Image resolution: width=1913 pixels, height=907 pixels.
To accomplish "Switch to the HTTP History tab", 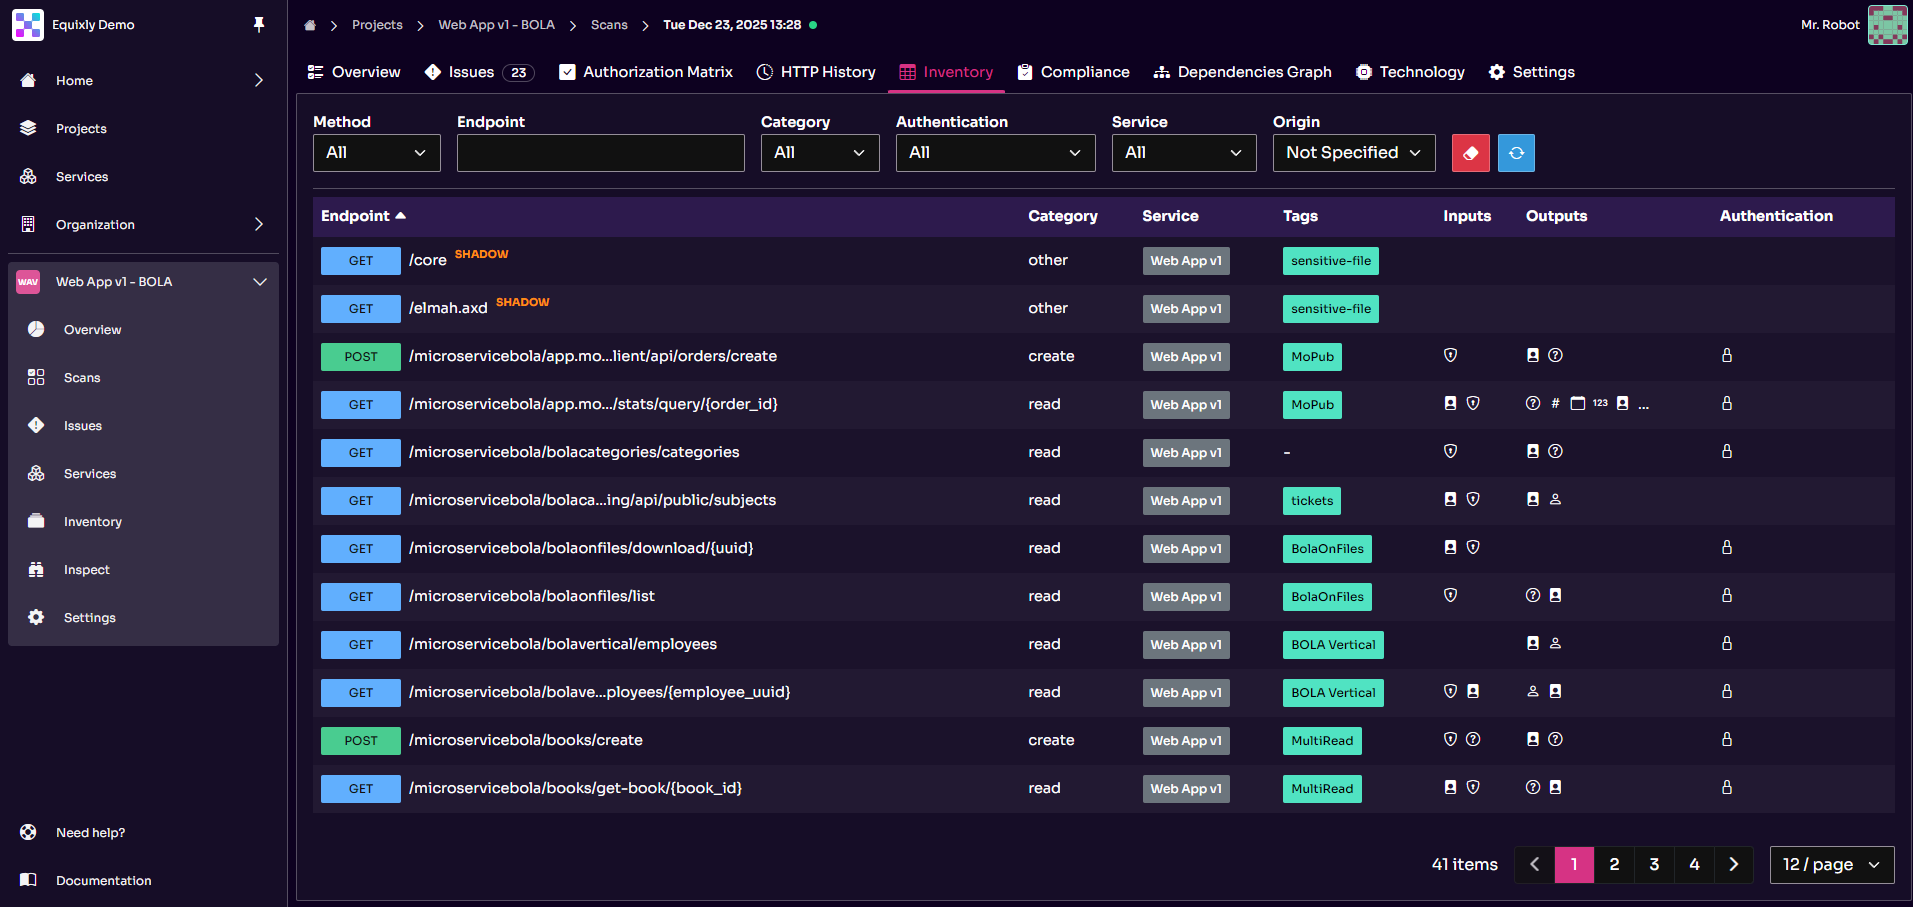I will [815, 71].
